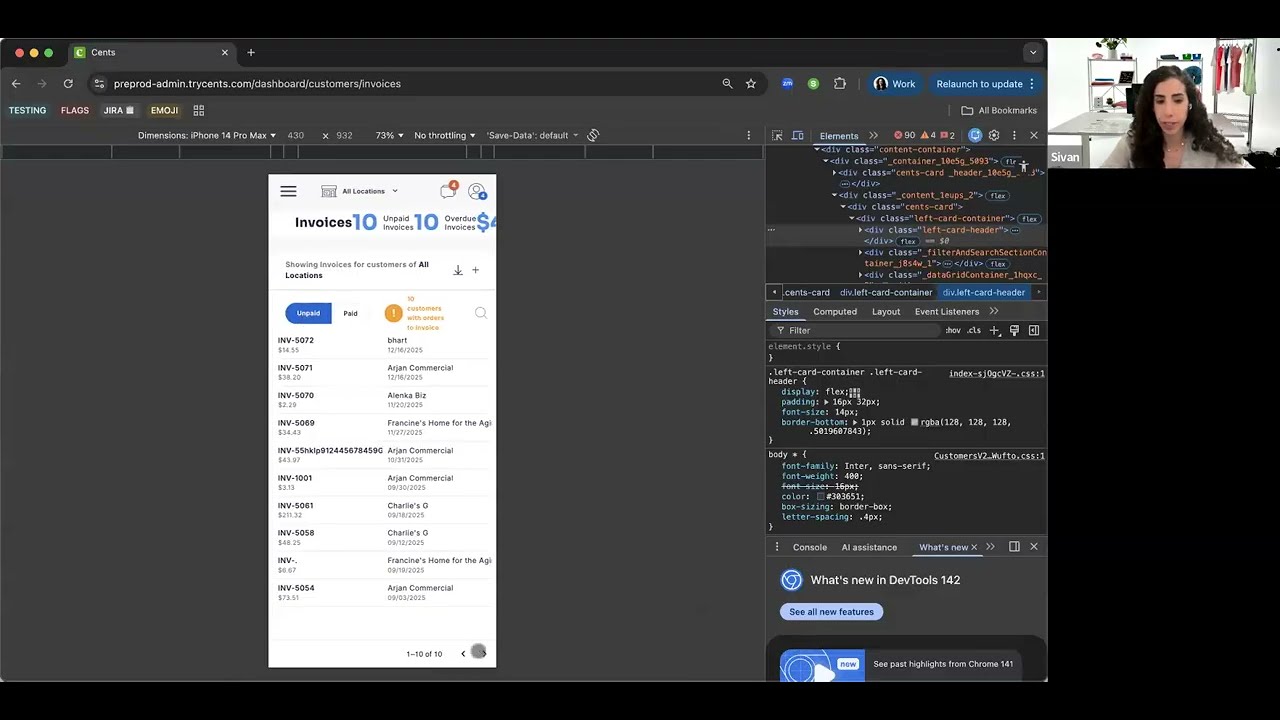Open the Console drawer tab
This screenshot has height=720, width=1280.
point(810,547)
